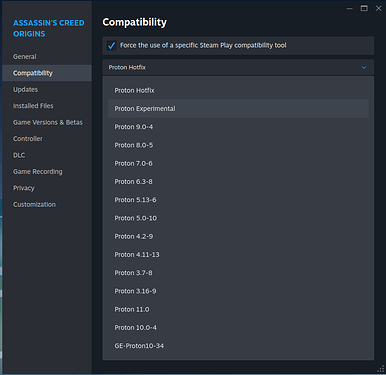The image size is (386, 375).
Task: Select Proton 11.0 option
Action: (x=238, y=309)
